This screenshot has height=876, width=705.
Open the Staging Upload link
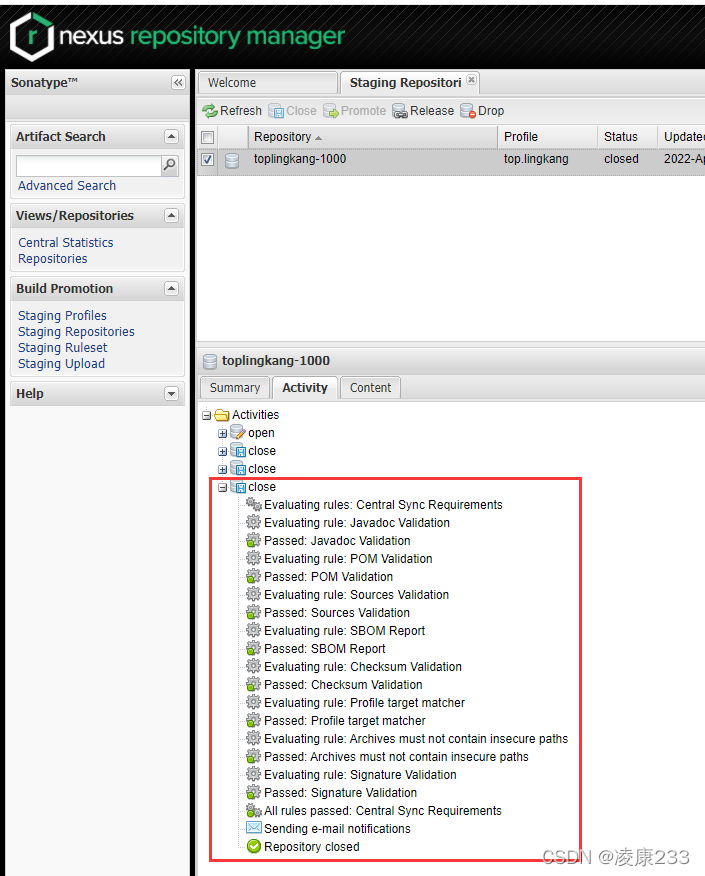61,364
